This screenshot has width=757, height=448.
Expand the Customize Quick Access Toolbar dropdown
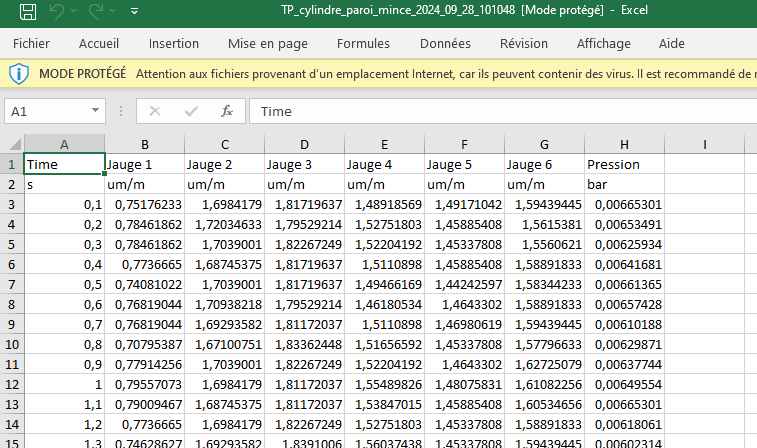(x=135, y=14)
